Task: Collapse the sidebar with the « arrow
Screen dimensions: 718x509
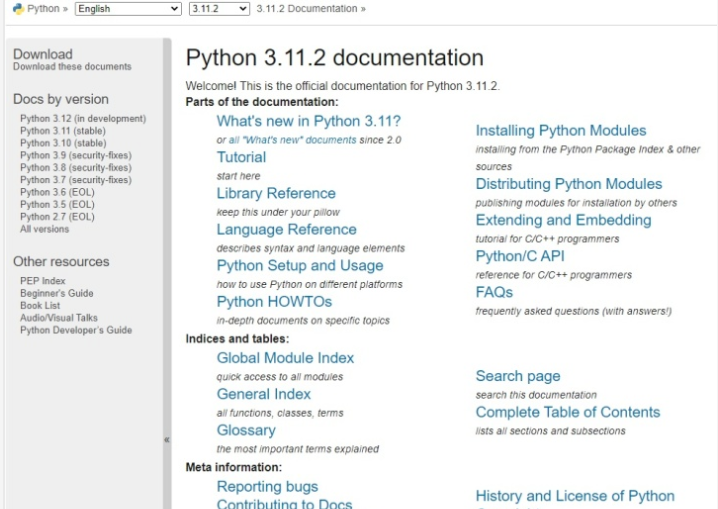Action: pyautogui.click(x=167, y=440)
